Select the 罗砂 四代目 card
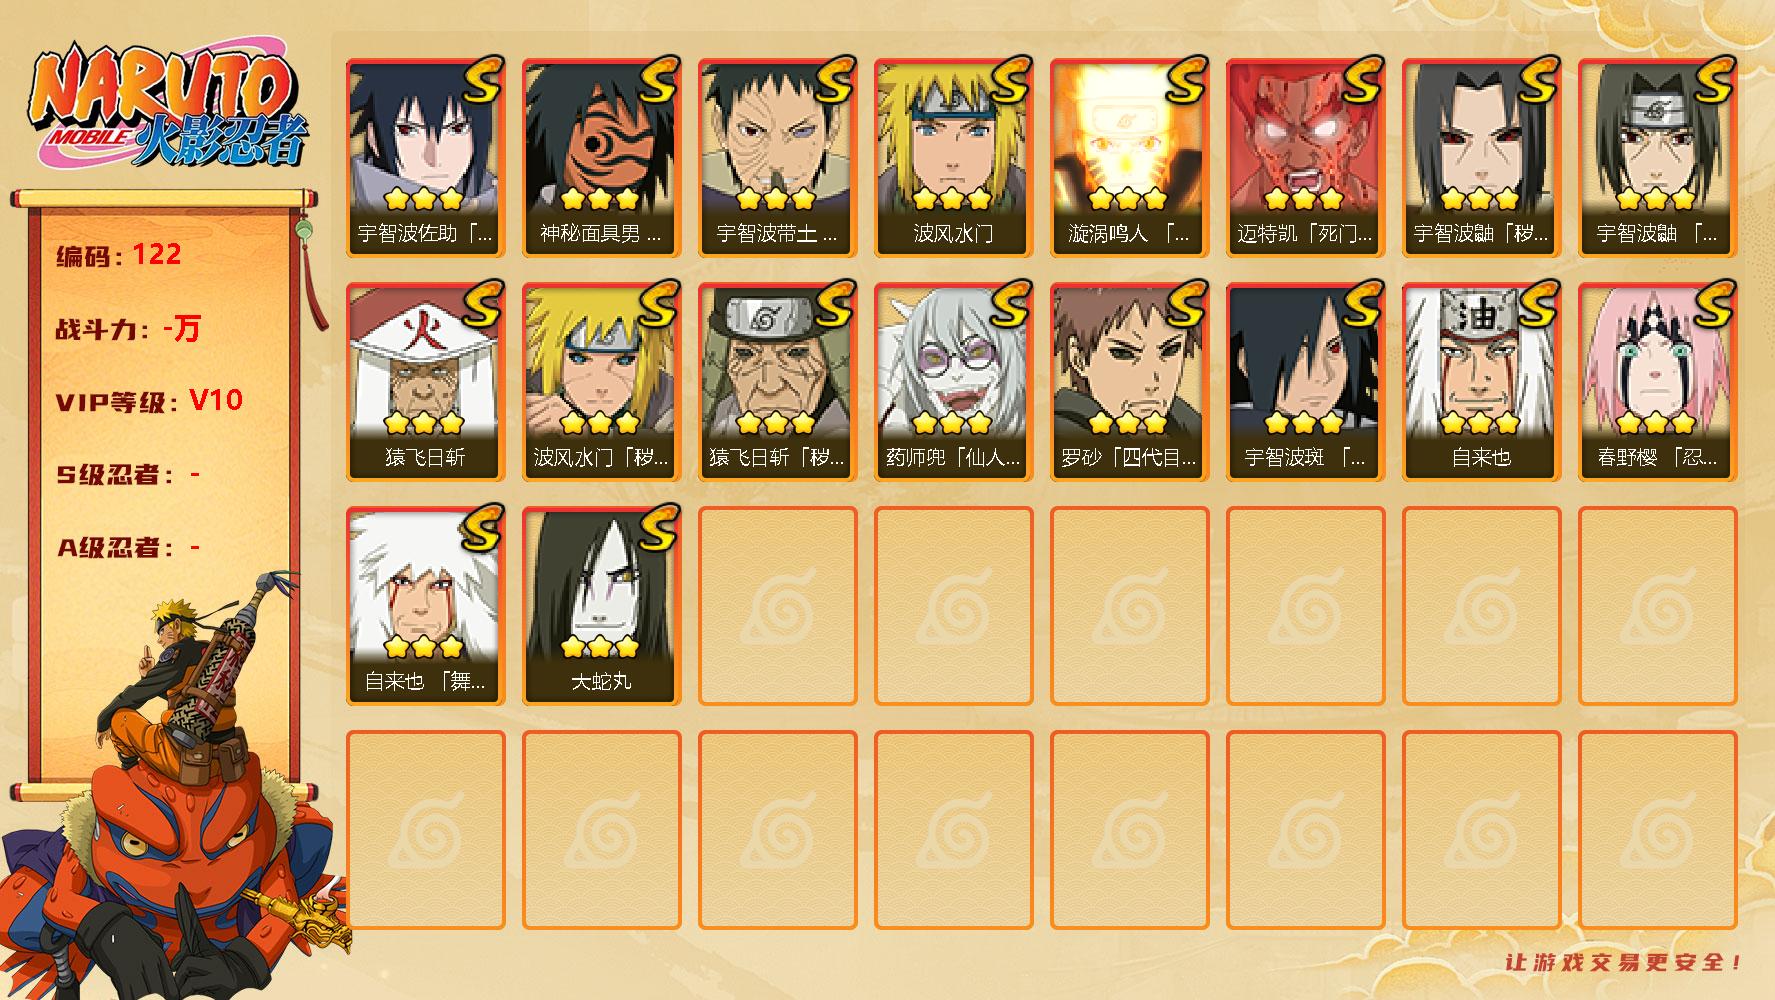Screen dimensions: 1775x1000 tap(1129, 382)
